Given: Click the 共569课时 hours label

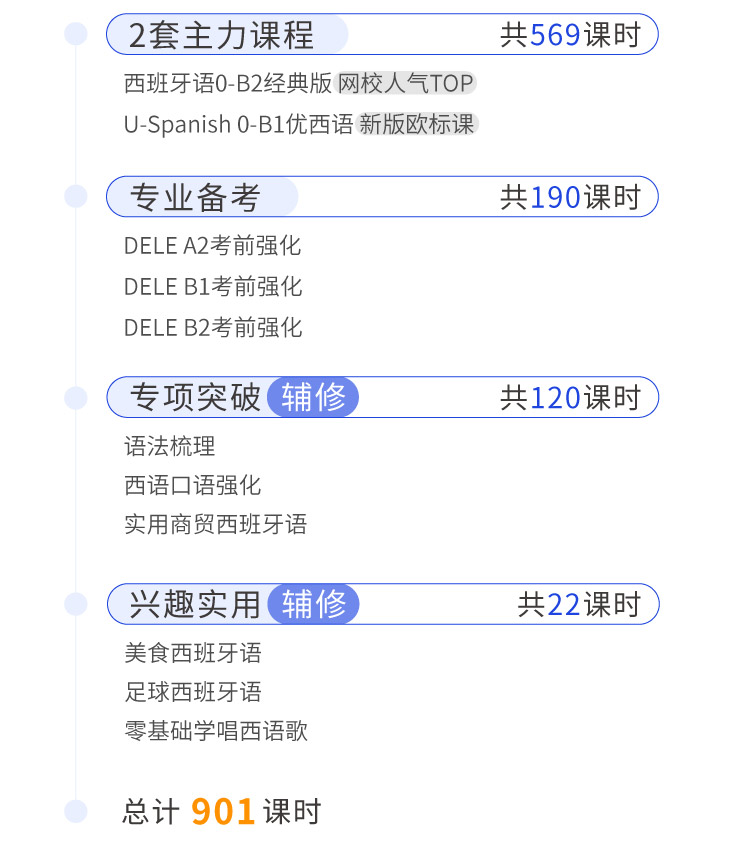Looking at the screenshot, I should [x=570, y=35].
